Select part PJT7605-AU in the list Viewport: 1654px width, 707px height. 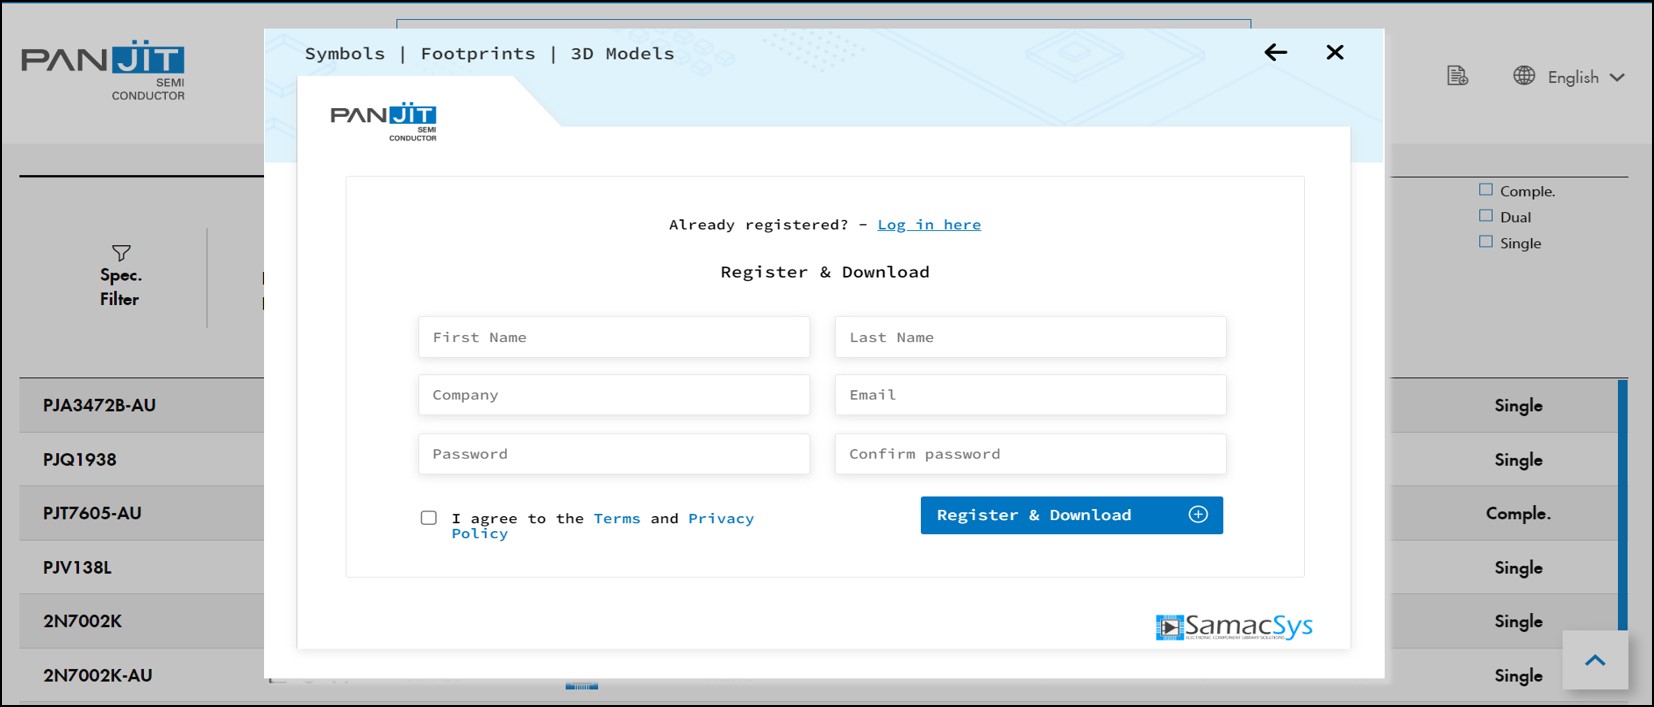(x=92, y=513)
